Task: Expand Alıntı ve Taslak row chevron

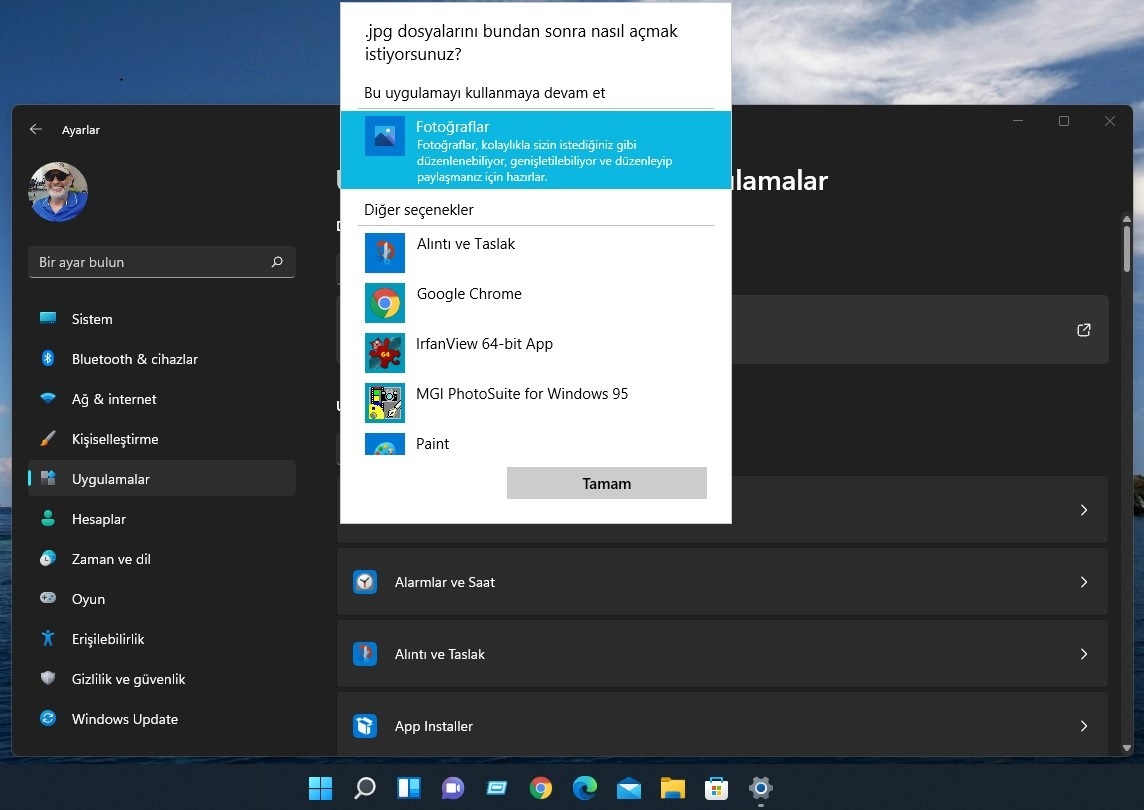Action: (x=1084, y=654)
